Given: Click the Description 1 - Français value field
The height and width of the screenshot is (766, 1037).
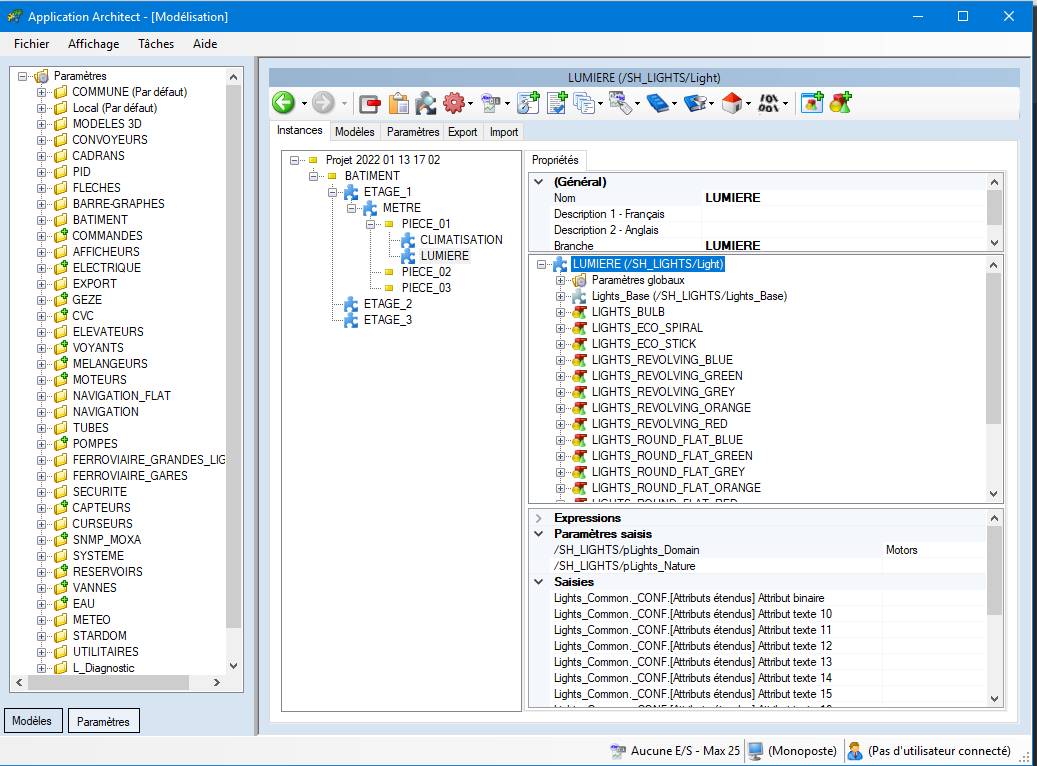Looking at the screenshot, I should tap(844, 214).
